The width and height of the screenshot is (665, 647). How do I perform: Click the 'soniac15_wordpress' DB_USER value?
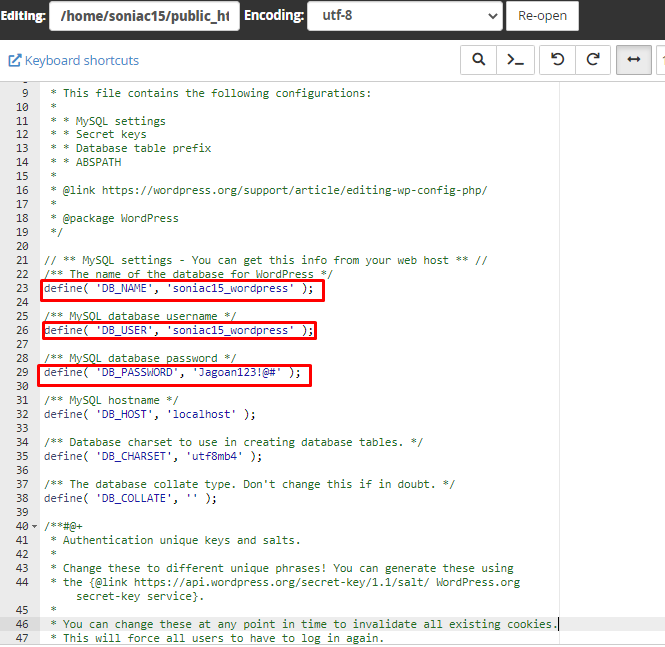[230, 330]
